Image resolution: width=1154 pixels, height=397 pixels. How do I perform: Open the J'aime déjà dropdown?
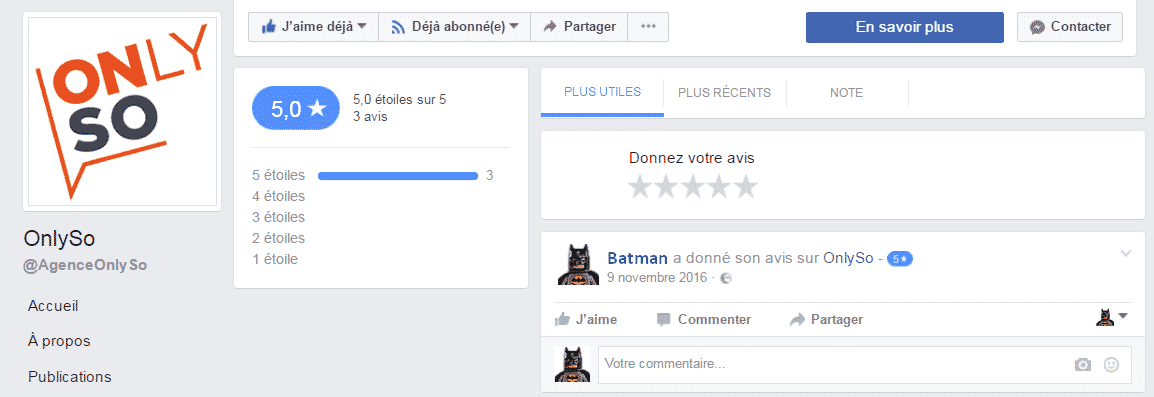[314, 27]
